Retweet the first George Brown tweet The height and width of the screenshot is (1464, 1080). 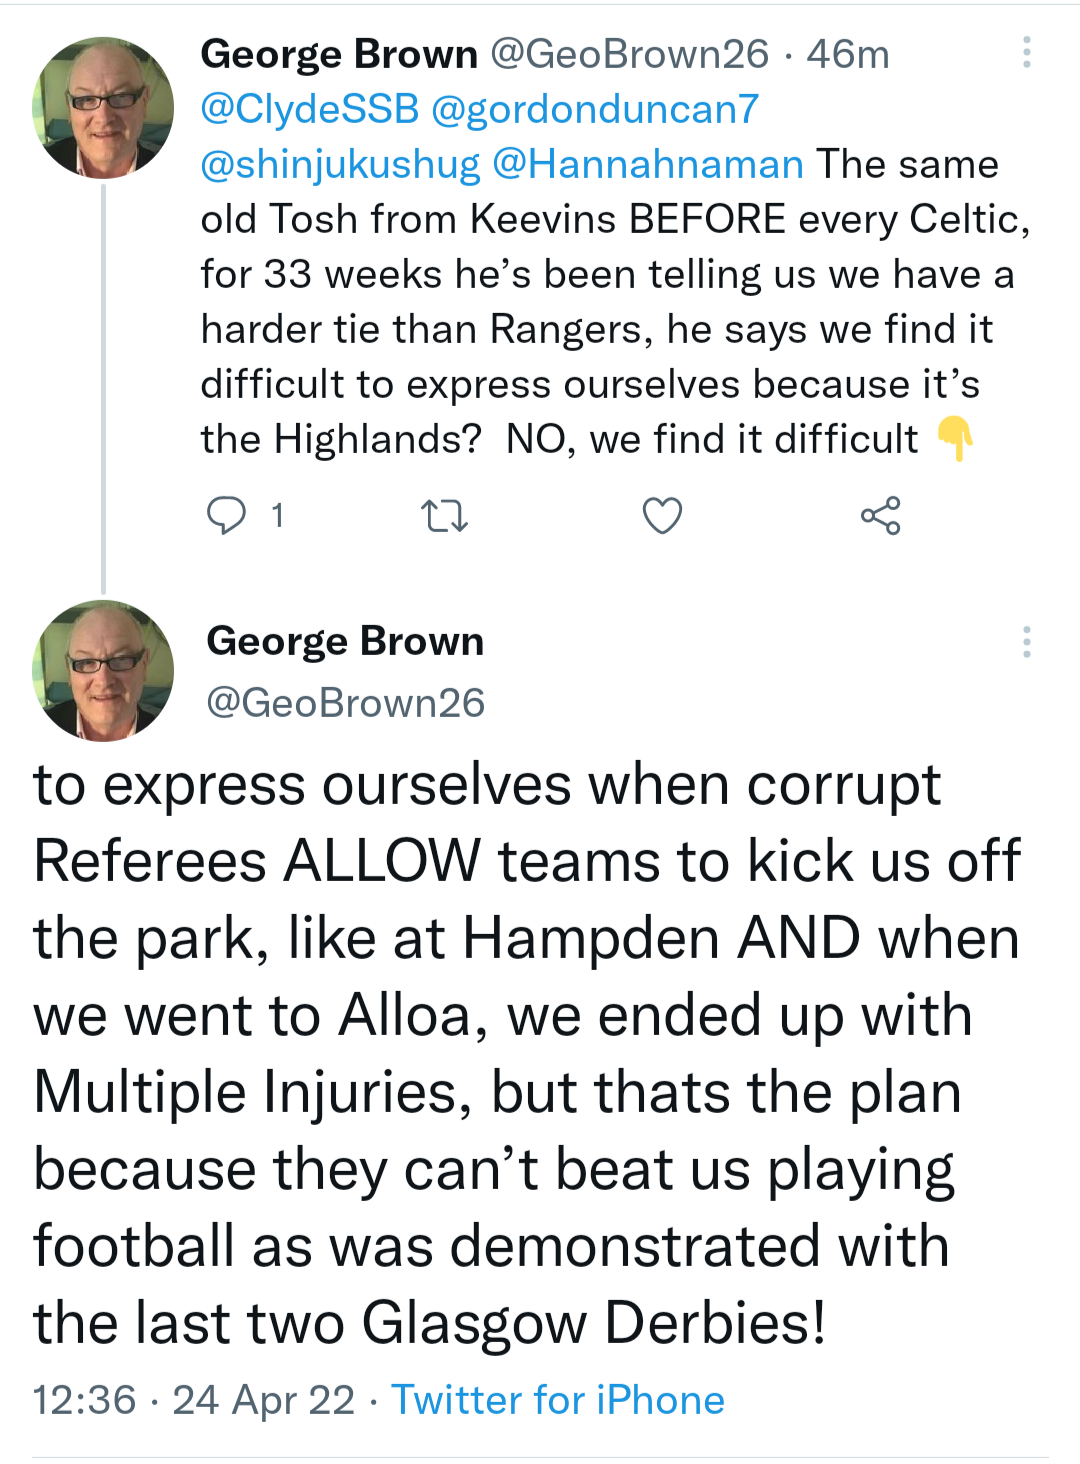(x=444, y=516)
